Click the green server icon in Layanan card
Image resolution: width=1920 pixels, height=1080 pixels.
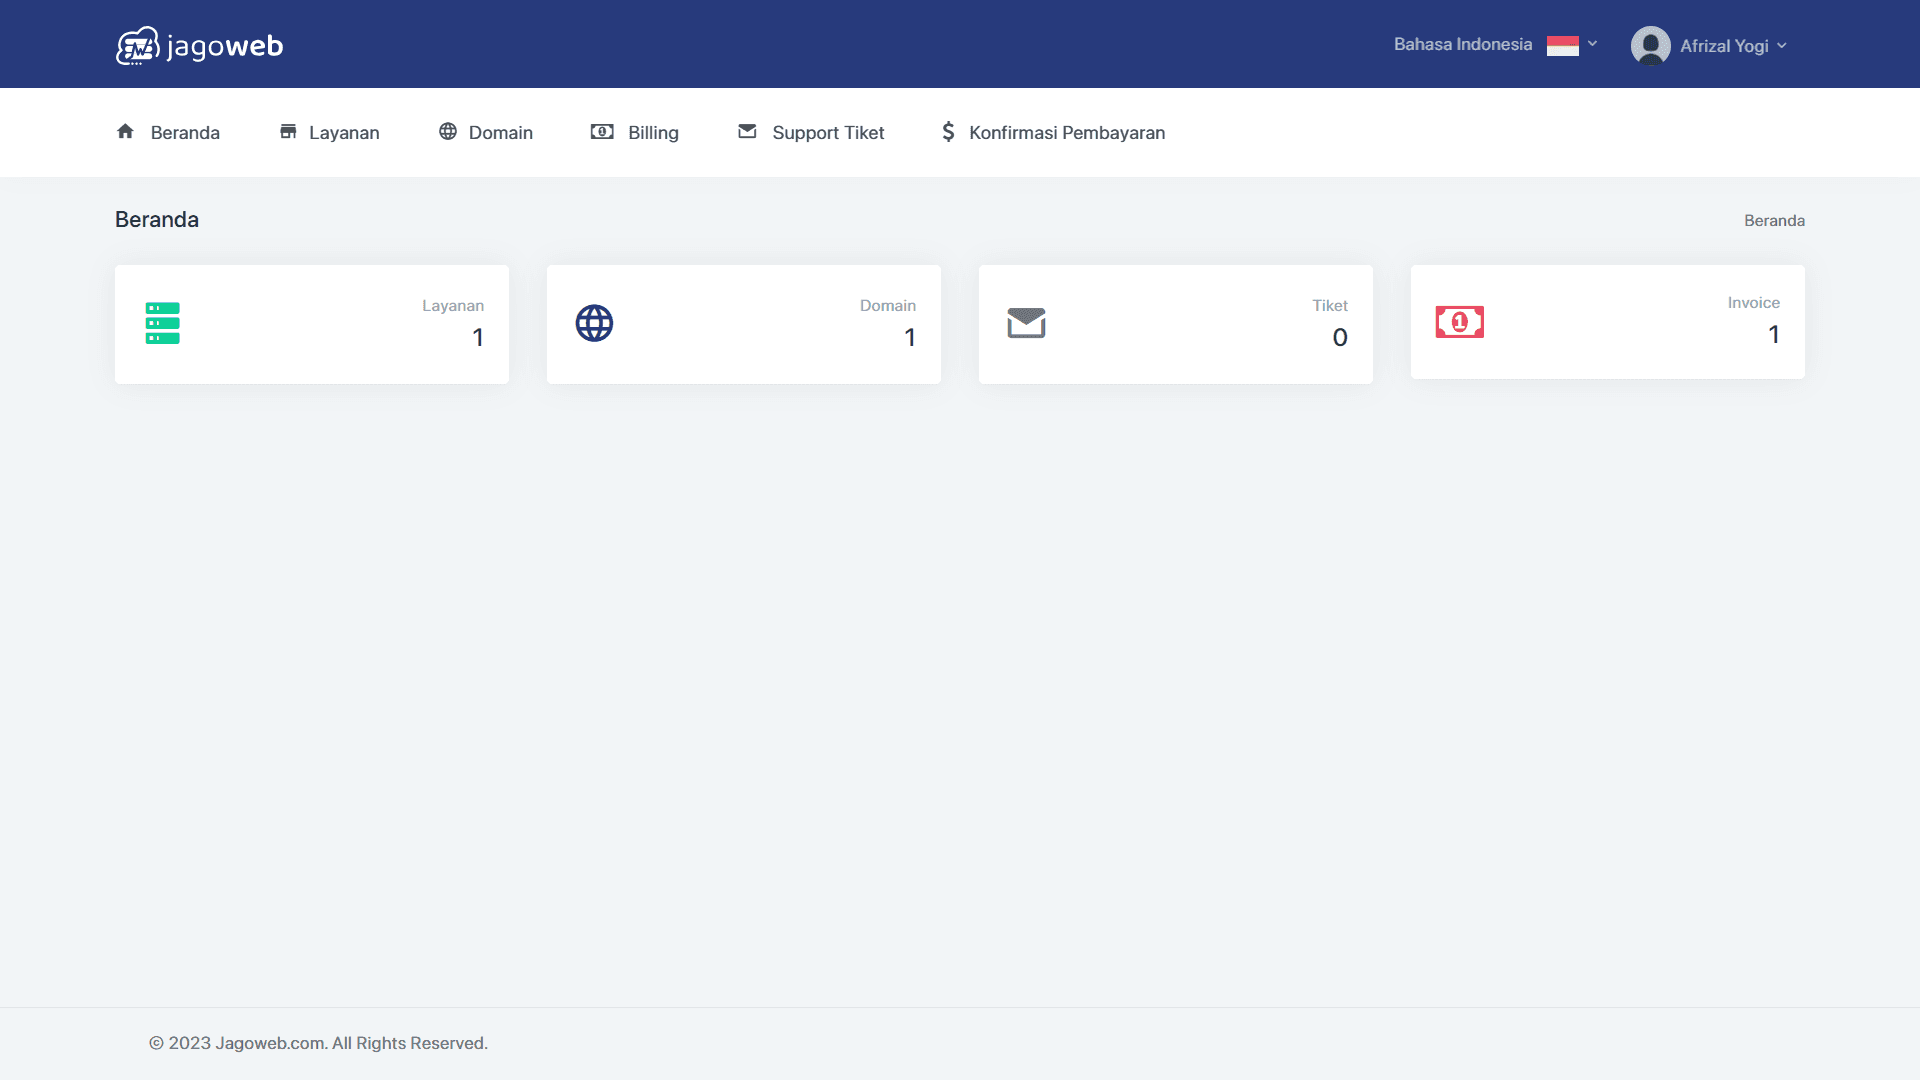click(x=162, y=323)
